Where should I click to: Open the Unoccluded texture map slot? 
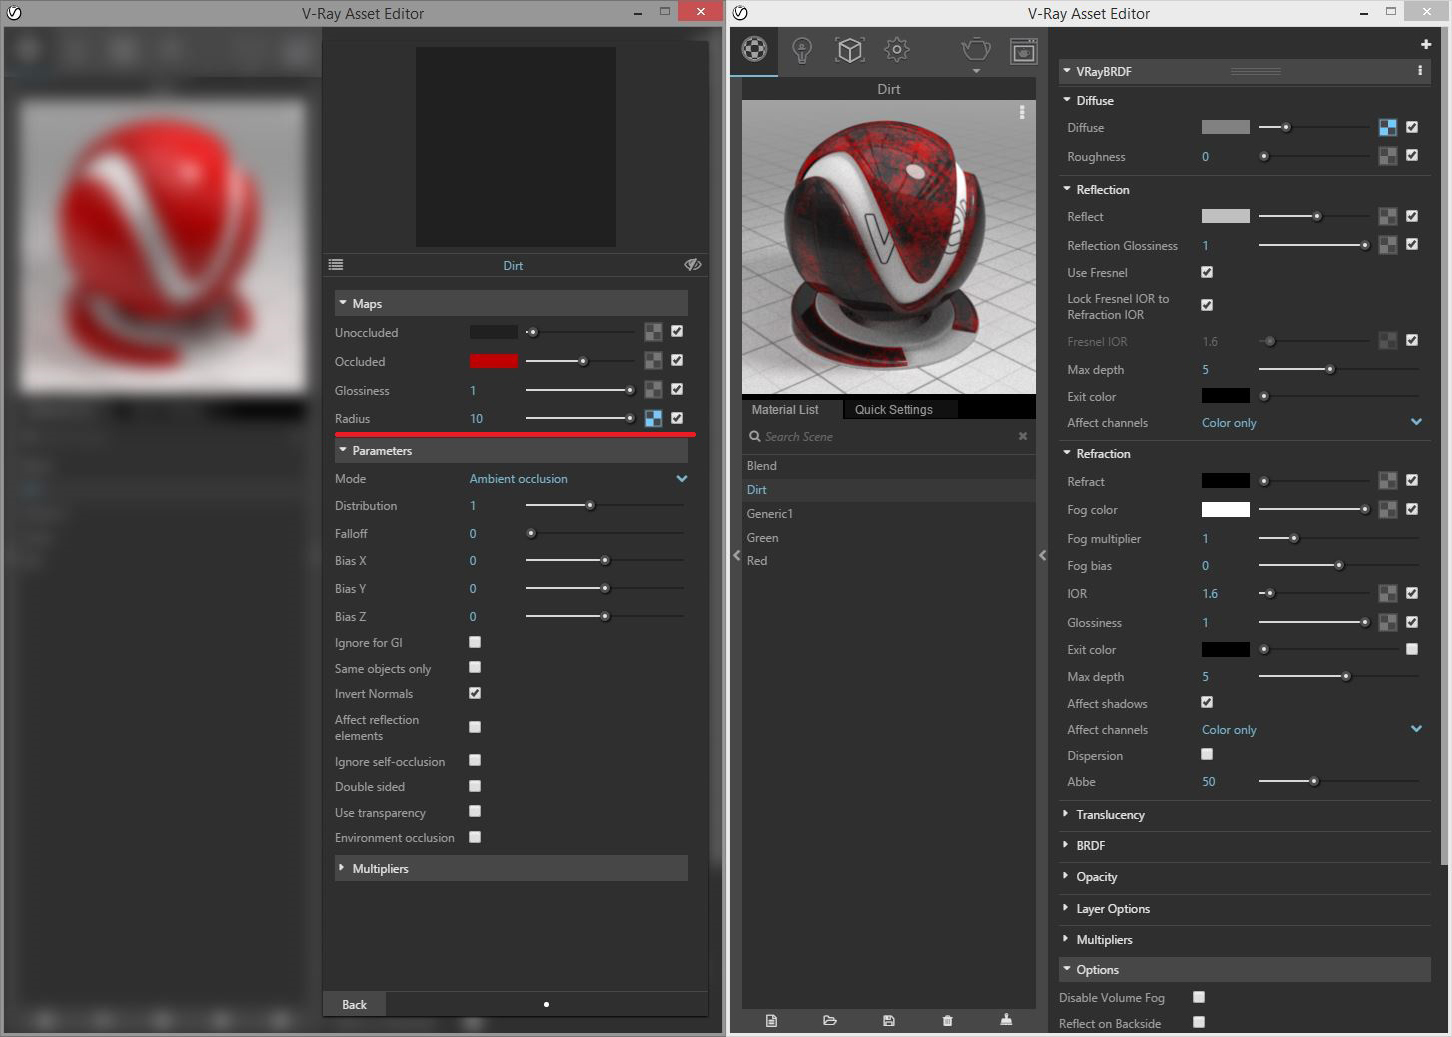(x=653, y=332)
